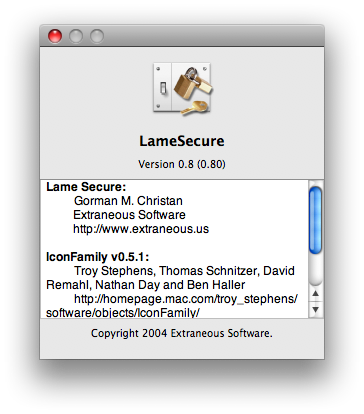Click the software/objects/IconFamily/ link line
The image size is (364, 414).
(123, 313)
